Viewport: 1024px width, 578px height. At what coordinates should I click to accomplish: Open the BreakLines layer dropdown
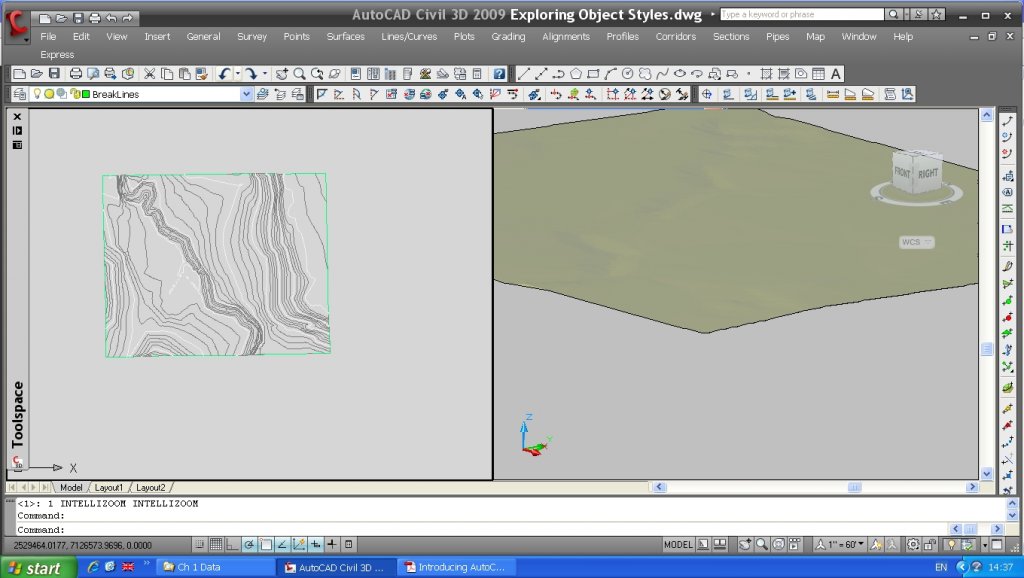pos(246,94)
